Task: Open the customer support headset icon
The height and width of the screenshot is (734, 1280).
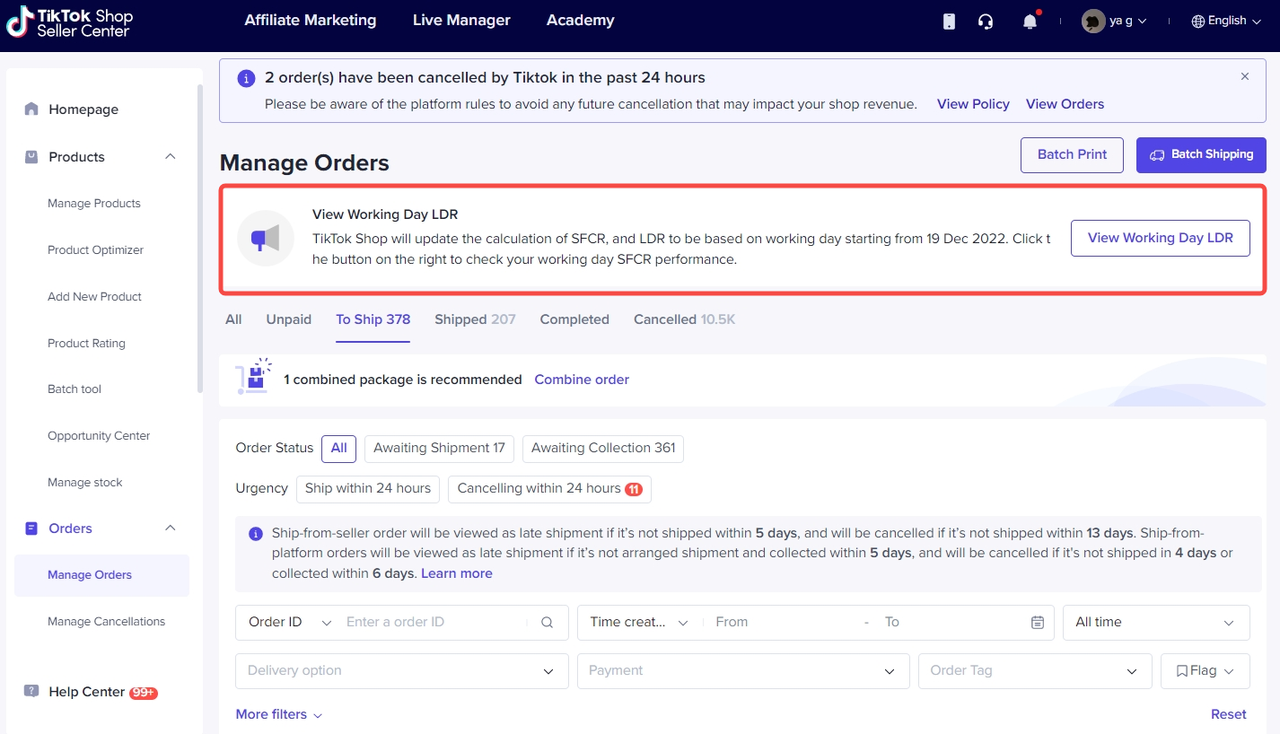Action: [986, 21]
